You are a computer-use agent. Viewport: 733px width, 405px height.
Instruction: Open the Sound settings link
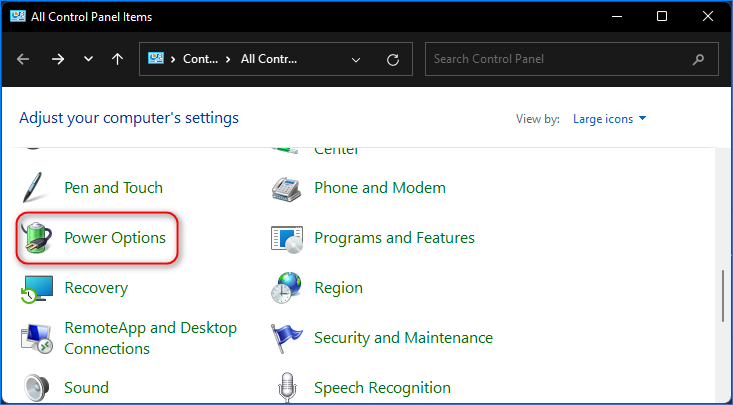[86, 387]
